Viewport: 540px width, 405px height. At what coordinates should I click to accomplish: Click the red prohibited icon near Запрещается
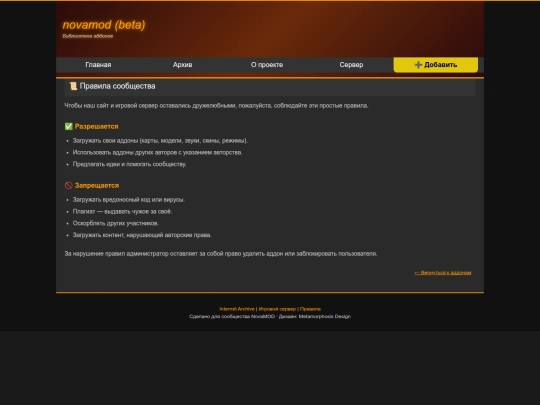tap(69, 185)
